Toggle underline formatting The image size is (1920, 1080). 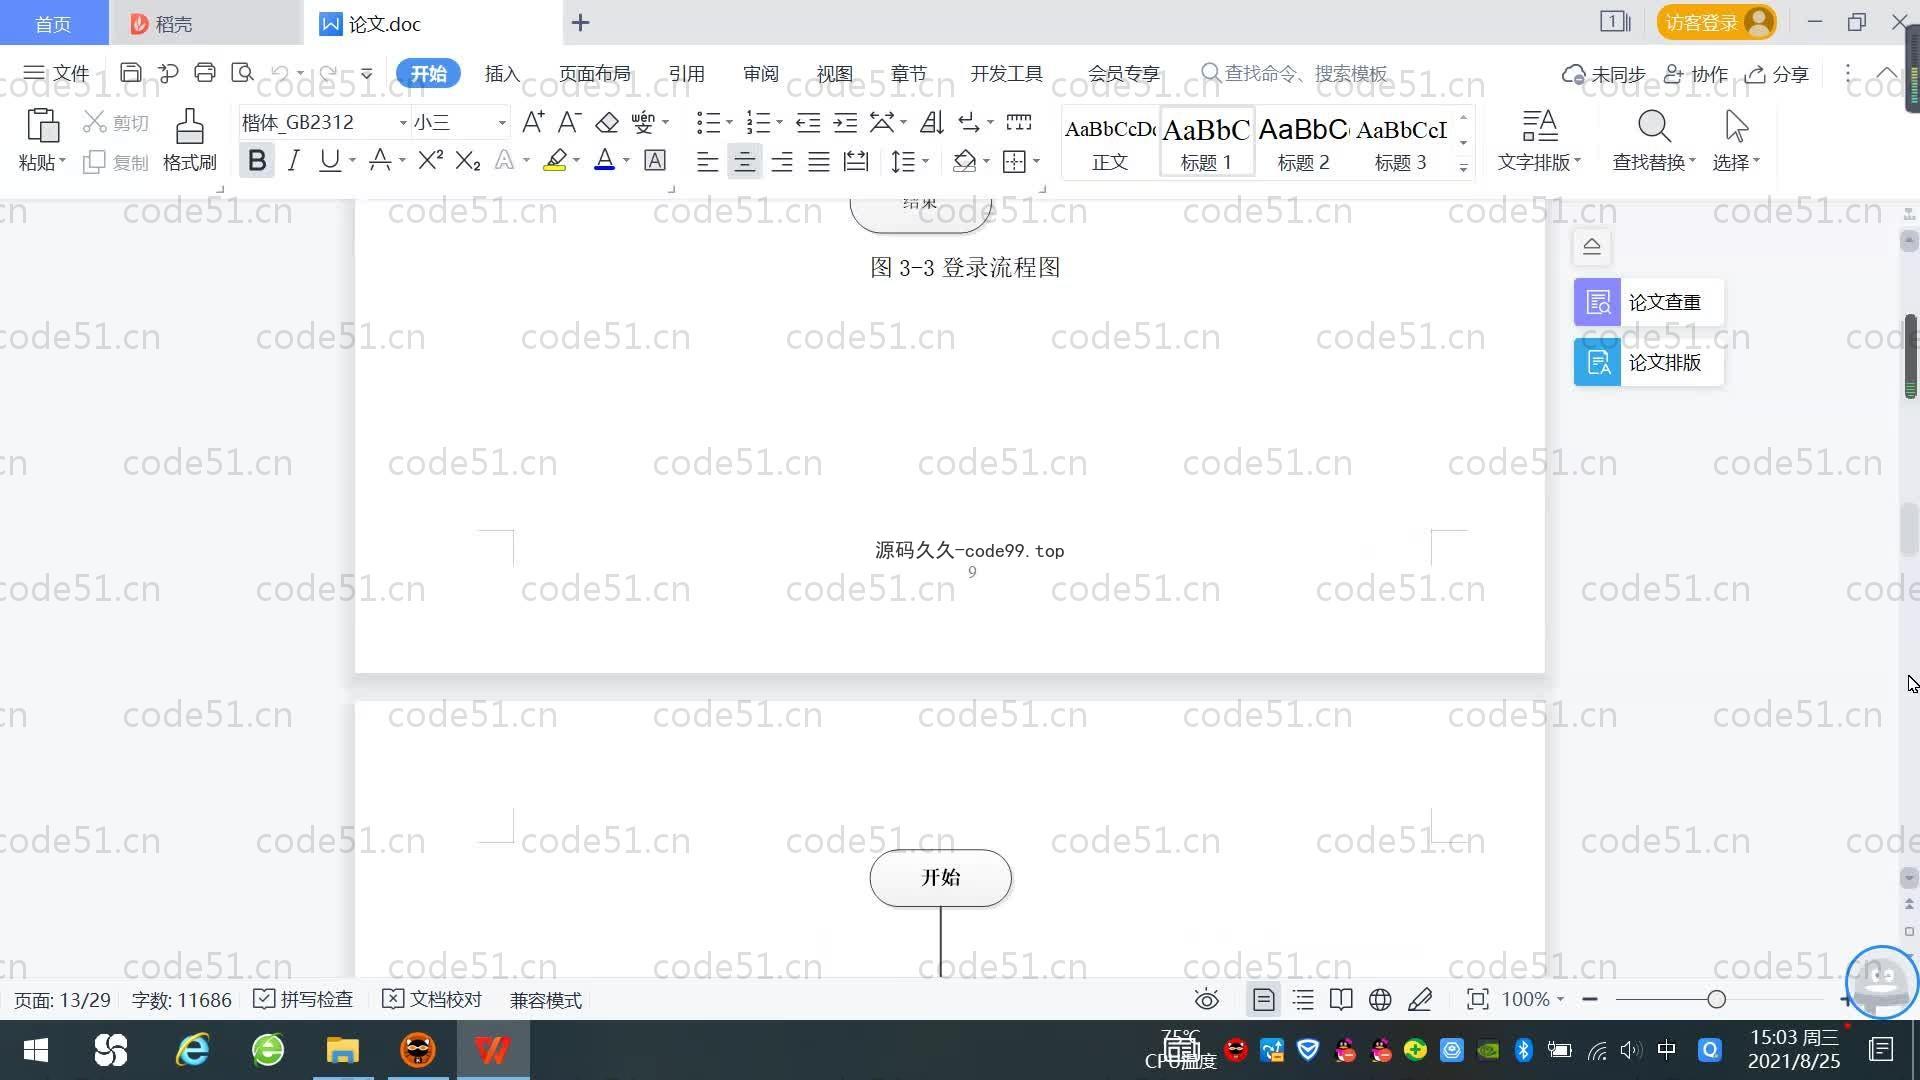click(x=329, y=161)
